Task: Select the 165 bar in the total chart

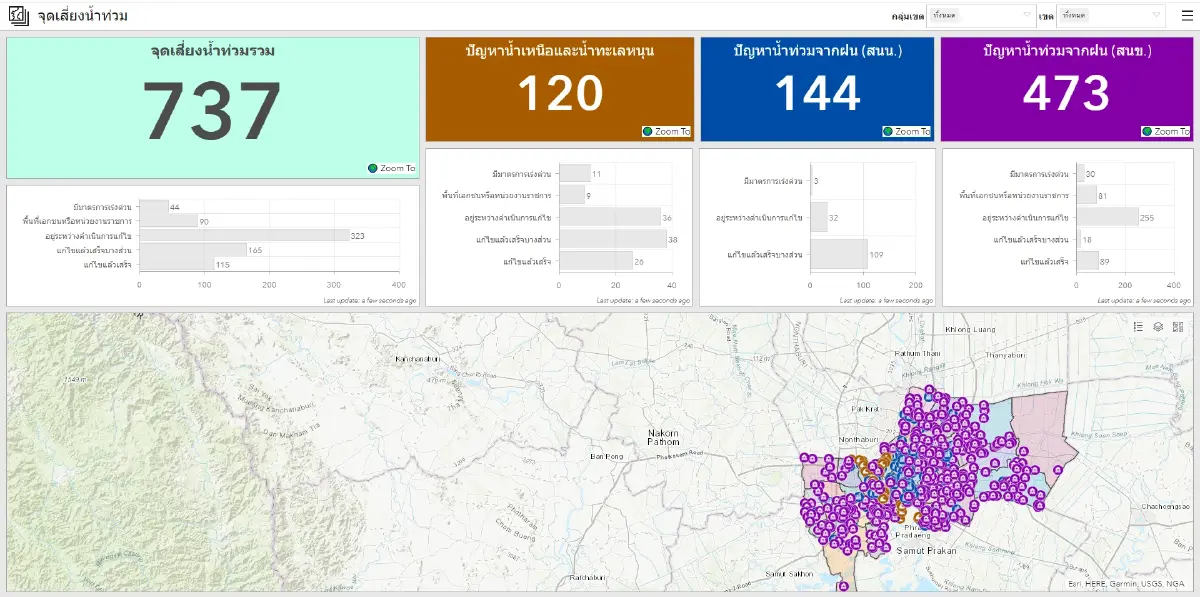Action: pyautogui.click(x=192, y=249)
